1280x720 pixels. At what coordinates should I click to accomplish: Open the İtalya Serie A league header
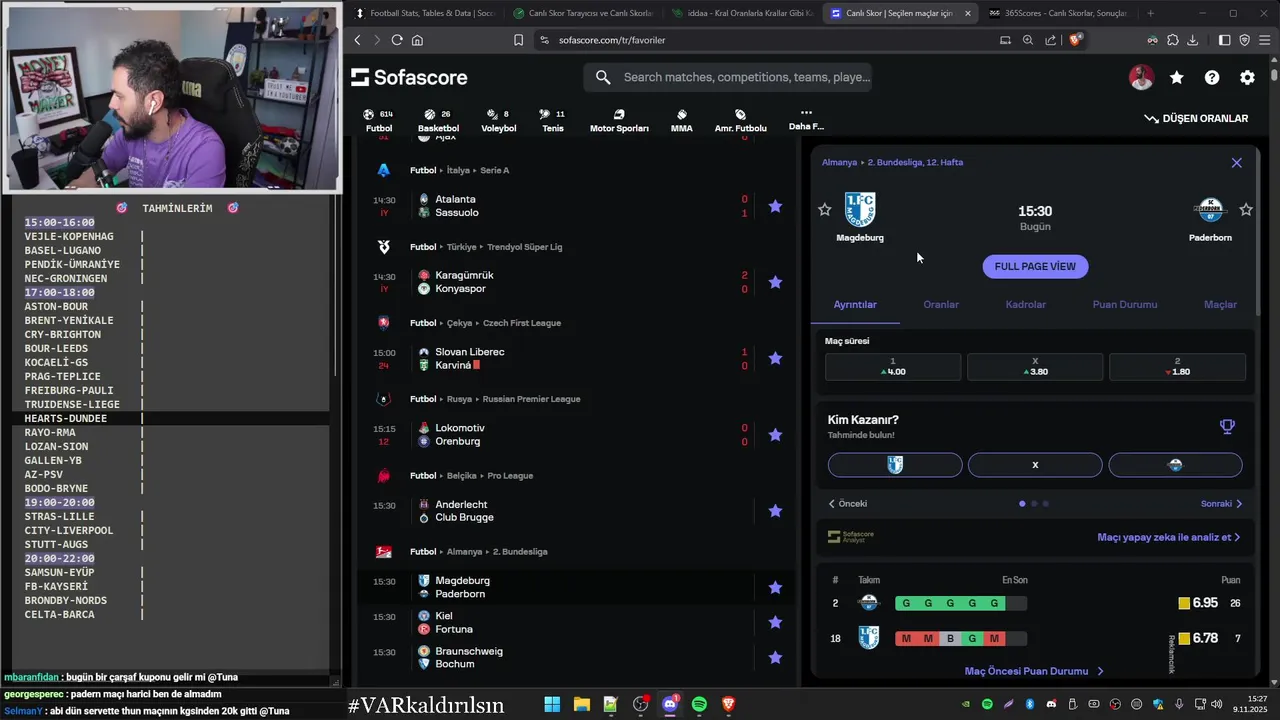[x=459, y=170]
